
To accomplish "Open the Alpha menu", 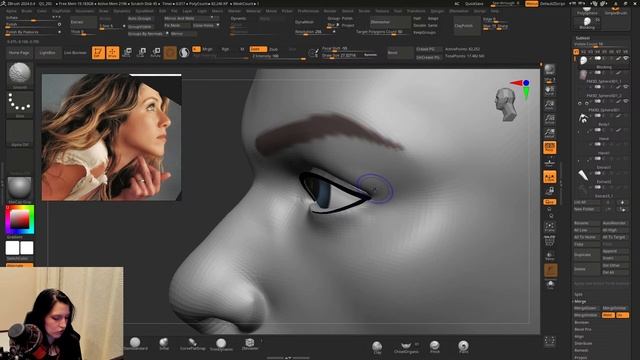I will tap(11, 11).
